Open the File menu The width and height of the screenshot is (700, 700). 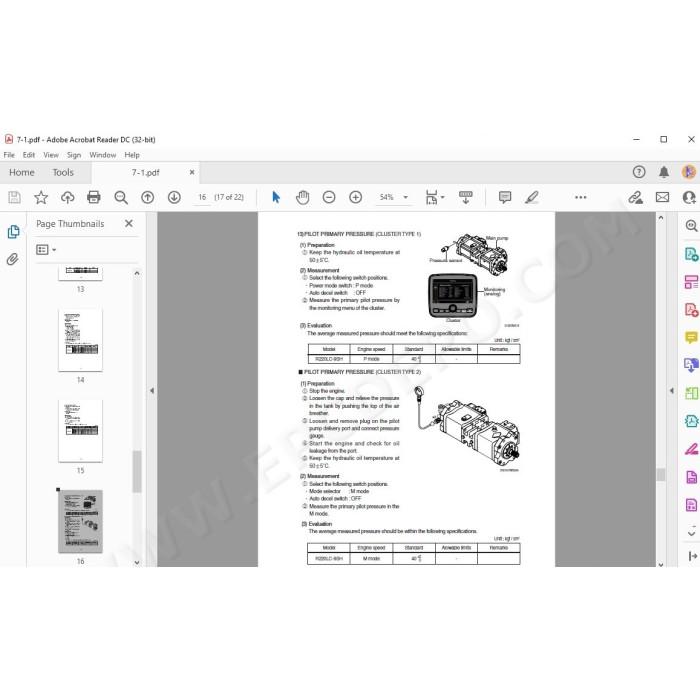(x=9, y=155)
